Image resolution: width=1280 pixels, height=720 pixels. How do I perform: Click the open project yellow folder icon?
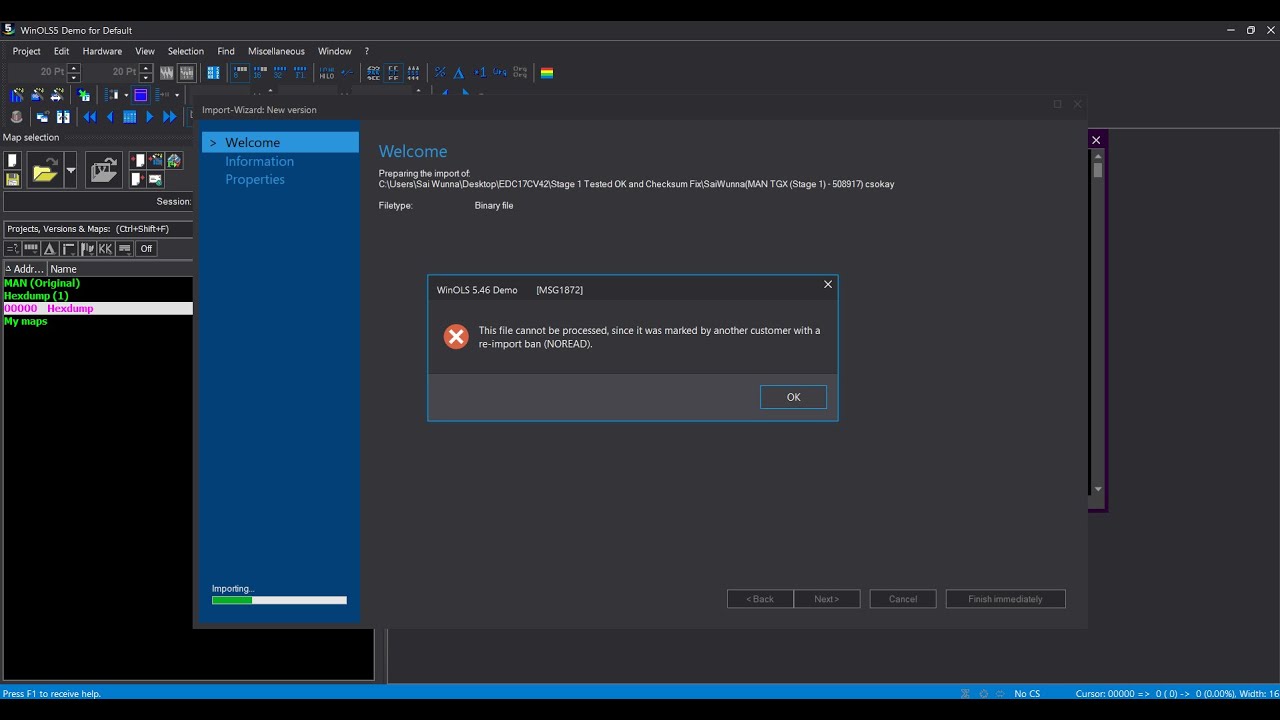pyautogui.click(x=45, y=170)
